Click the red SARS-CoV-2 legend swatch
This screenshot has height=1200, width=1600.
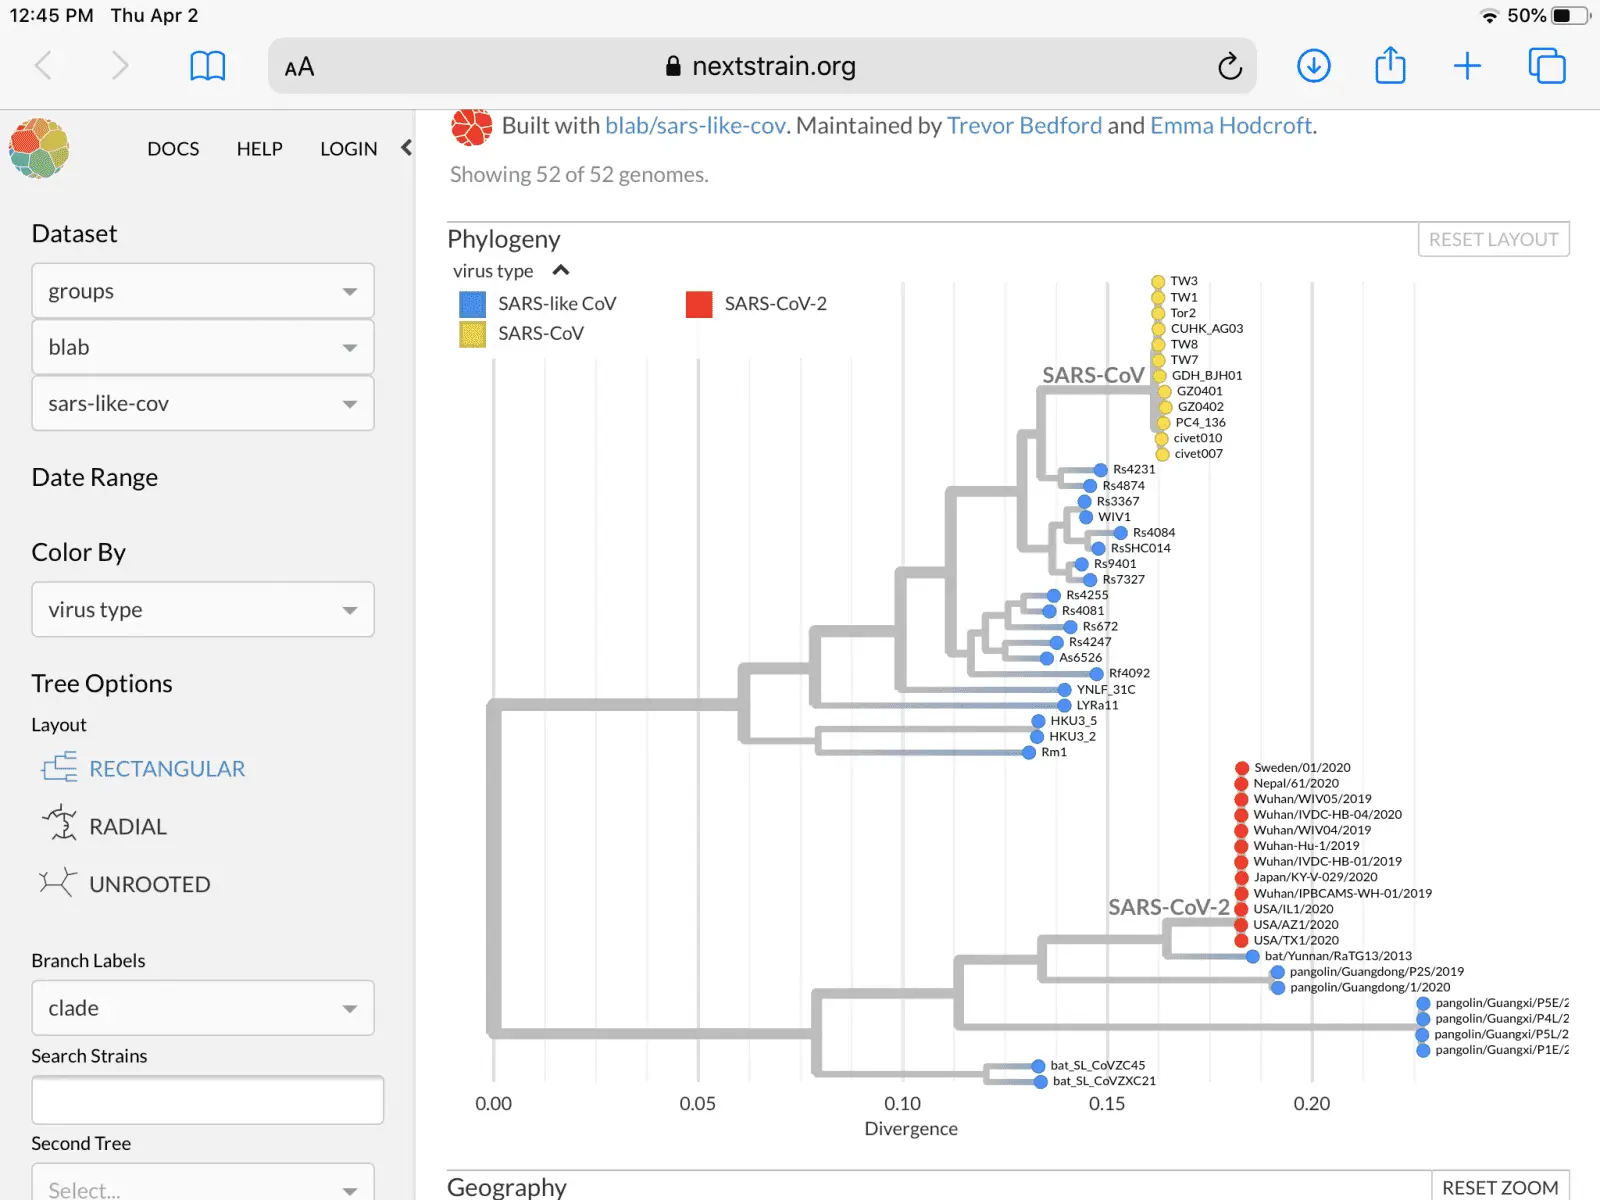point(699,304)
